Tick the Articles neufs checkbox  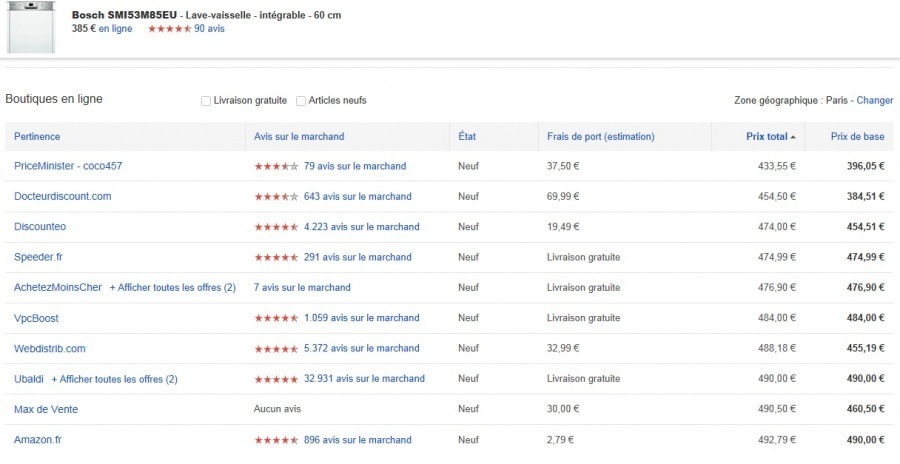301,101
